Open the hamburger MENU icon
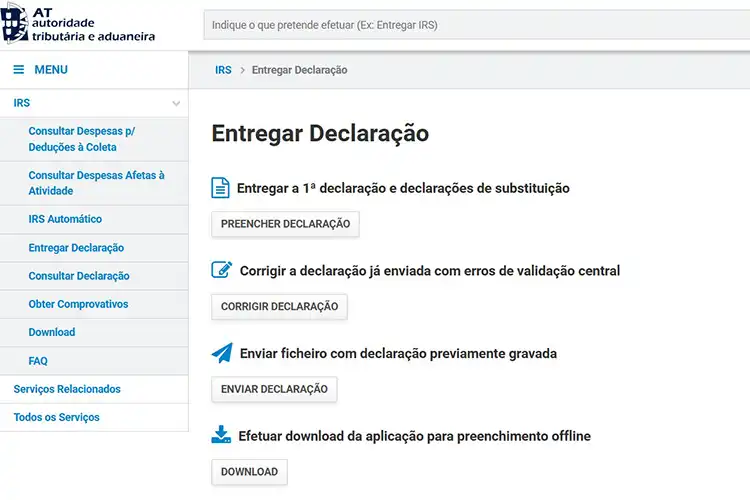The image size is (750, 500). pyautogui.click(x=19, y=70)
